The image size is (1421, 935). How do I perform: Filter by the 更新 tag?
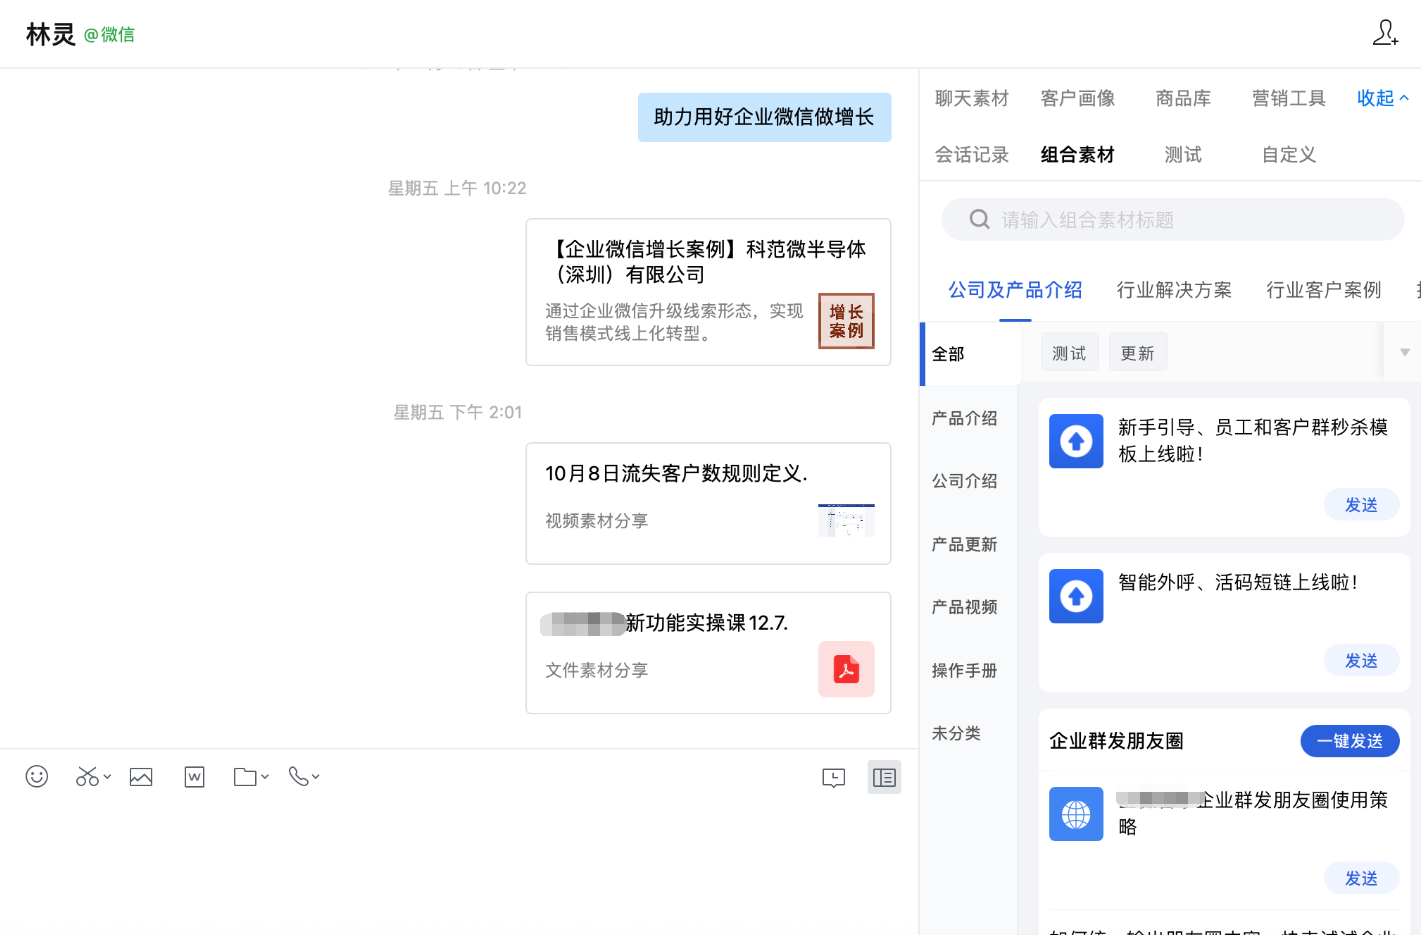(x=1138, y=353)
